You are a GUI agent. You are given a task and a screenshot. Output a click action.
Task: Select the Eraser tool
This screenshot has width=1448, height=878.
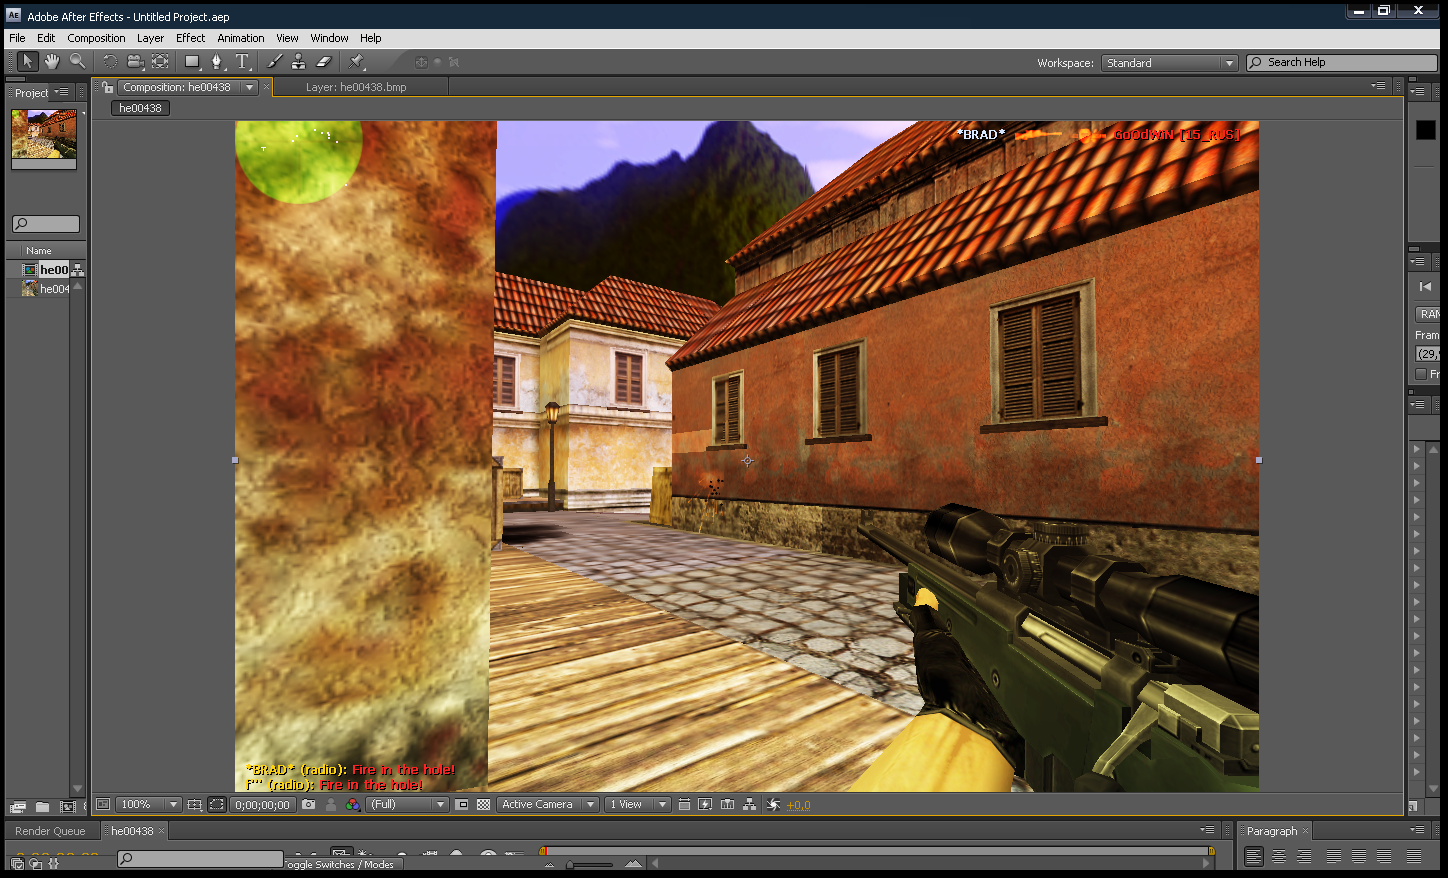[x=323, y=62]
